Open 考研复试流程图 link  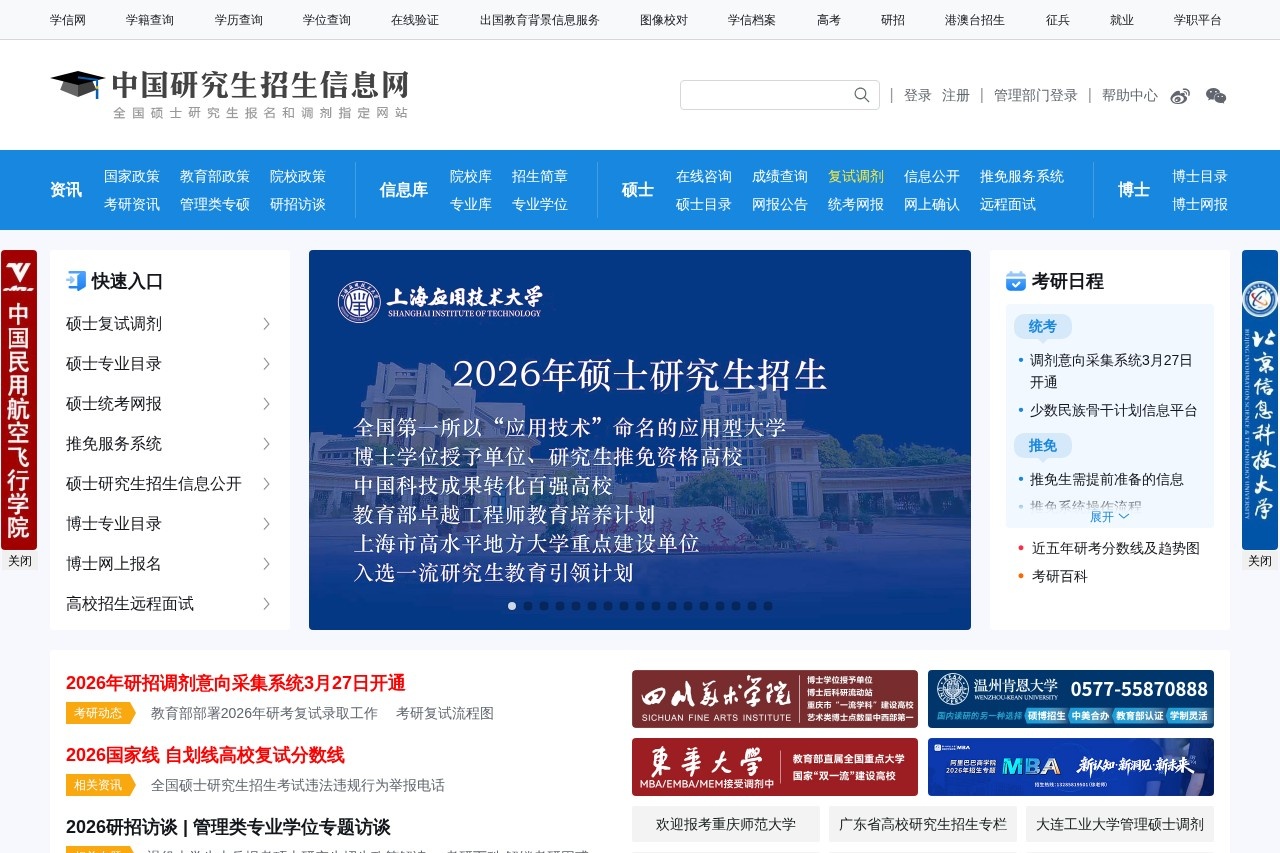click(445, 713)
